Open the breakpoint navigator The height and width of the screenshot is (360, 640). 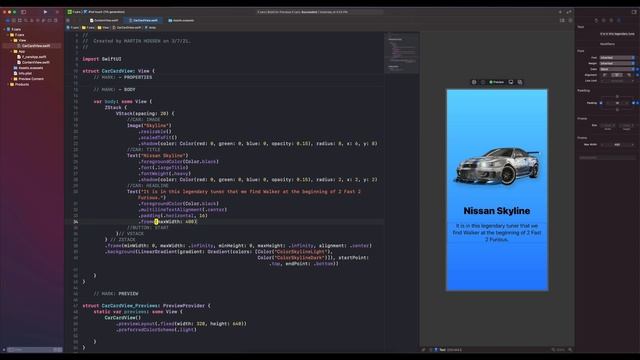(x=49, y=20)
